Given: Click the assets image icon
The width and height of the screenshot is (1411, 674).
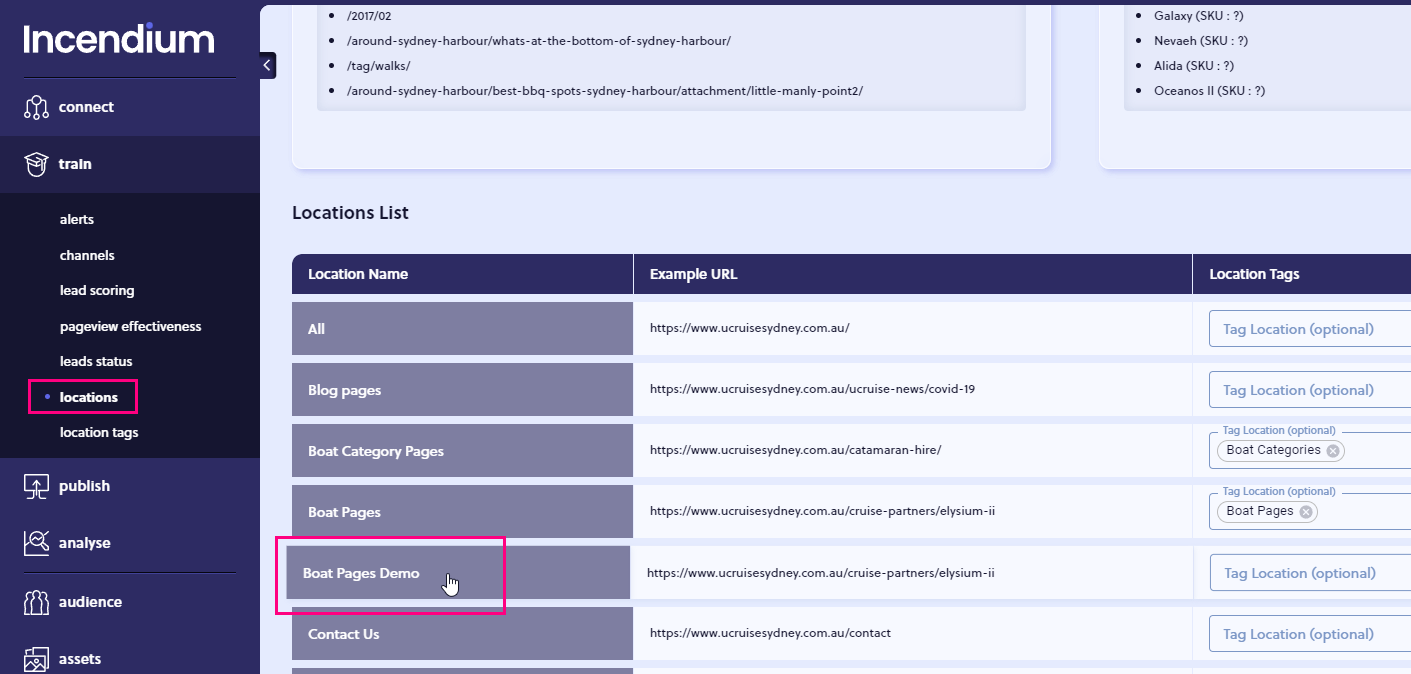Looking at the screenshot, I should click(36, 659).
